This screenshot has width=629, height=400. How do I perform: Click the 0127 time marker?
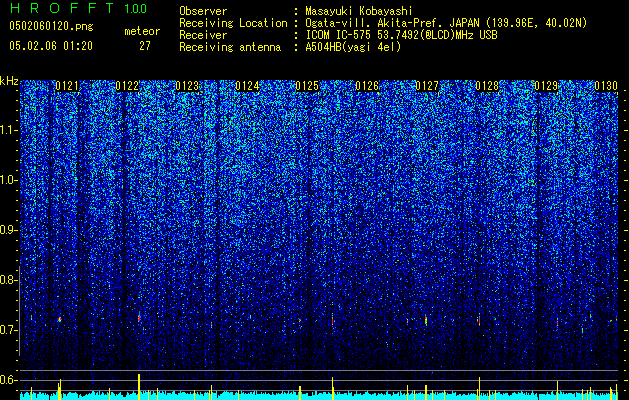pyautogui.click(x=427, y=86)
